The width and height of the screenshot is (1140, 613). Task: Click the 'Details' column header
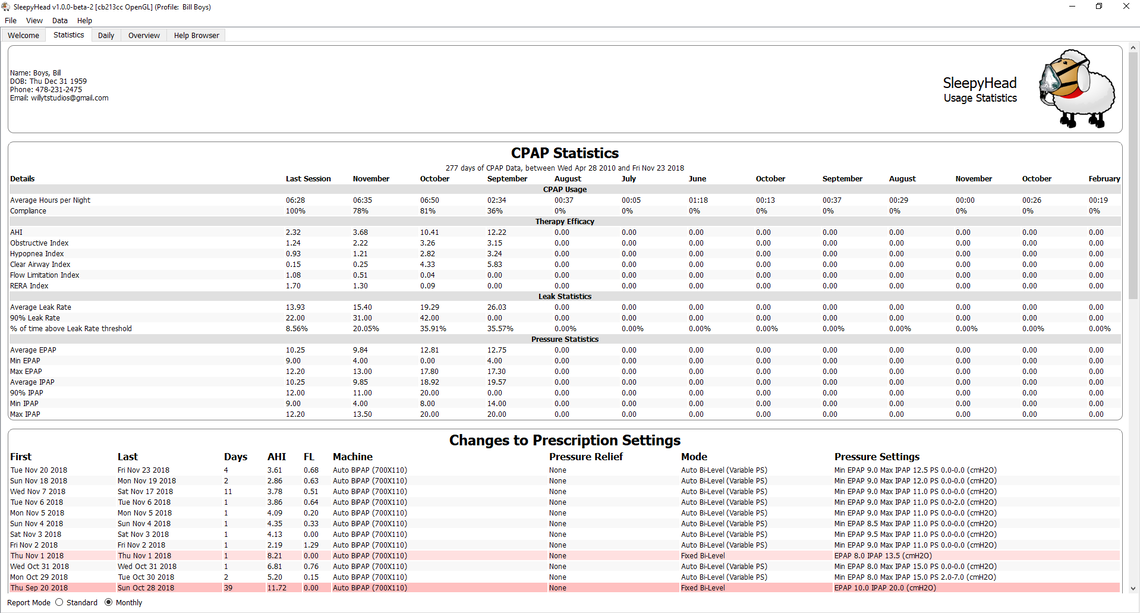(x=23, y=179)
